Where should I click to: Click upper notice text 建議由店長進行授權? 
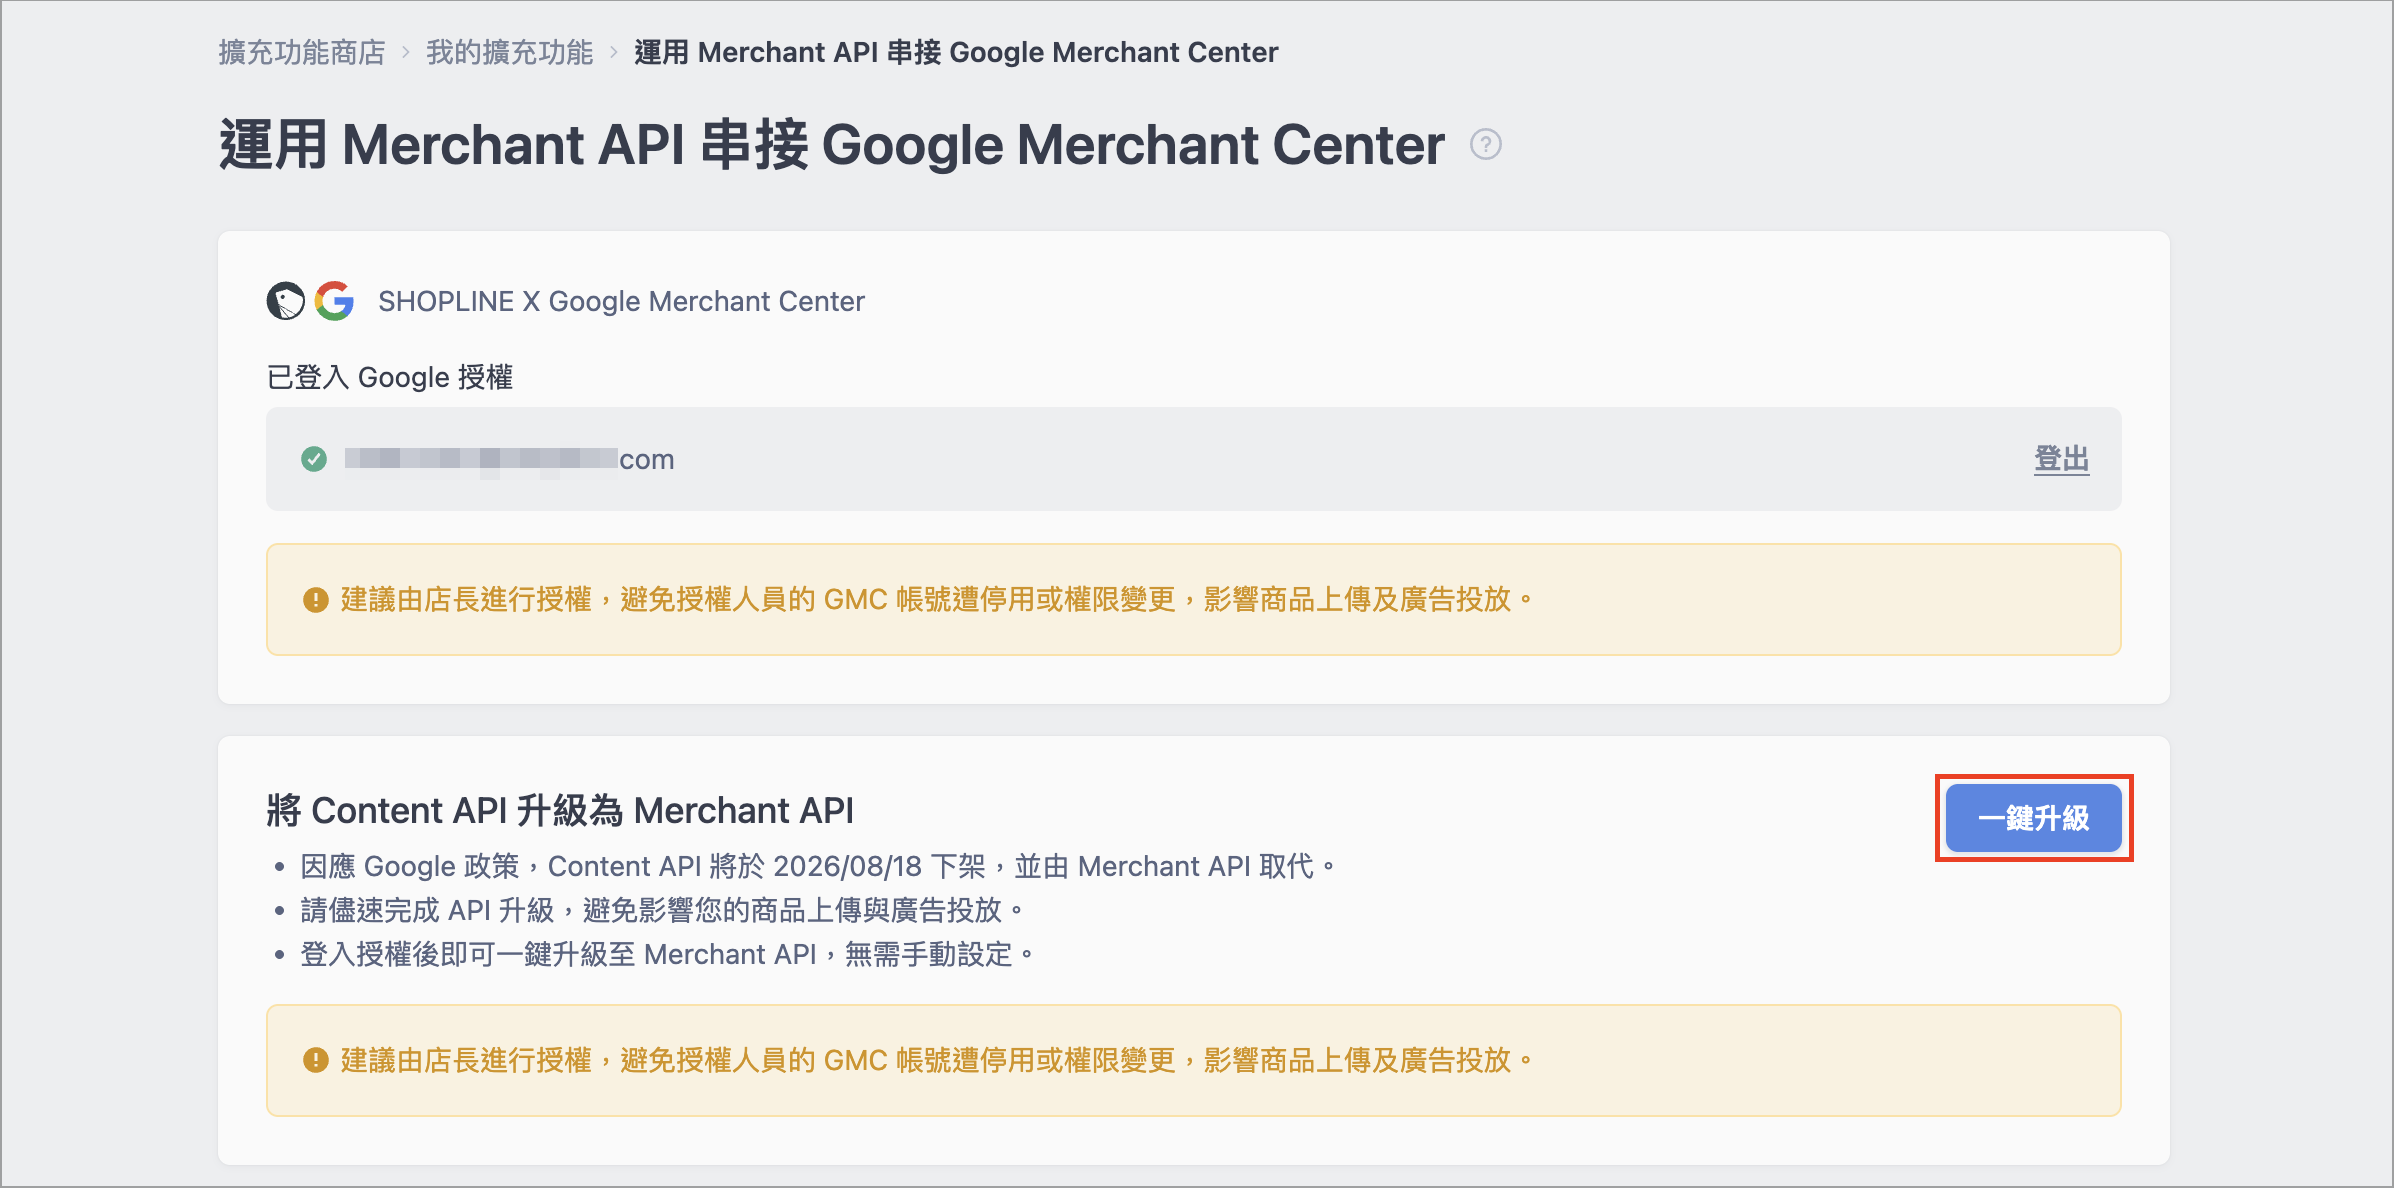[x=936, y=600]
